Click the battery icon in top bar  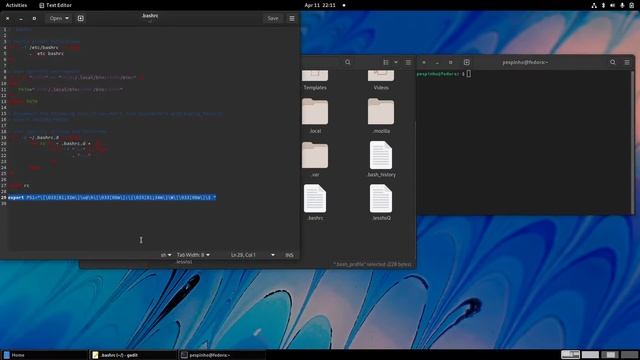pos(631,5)
